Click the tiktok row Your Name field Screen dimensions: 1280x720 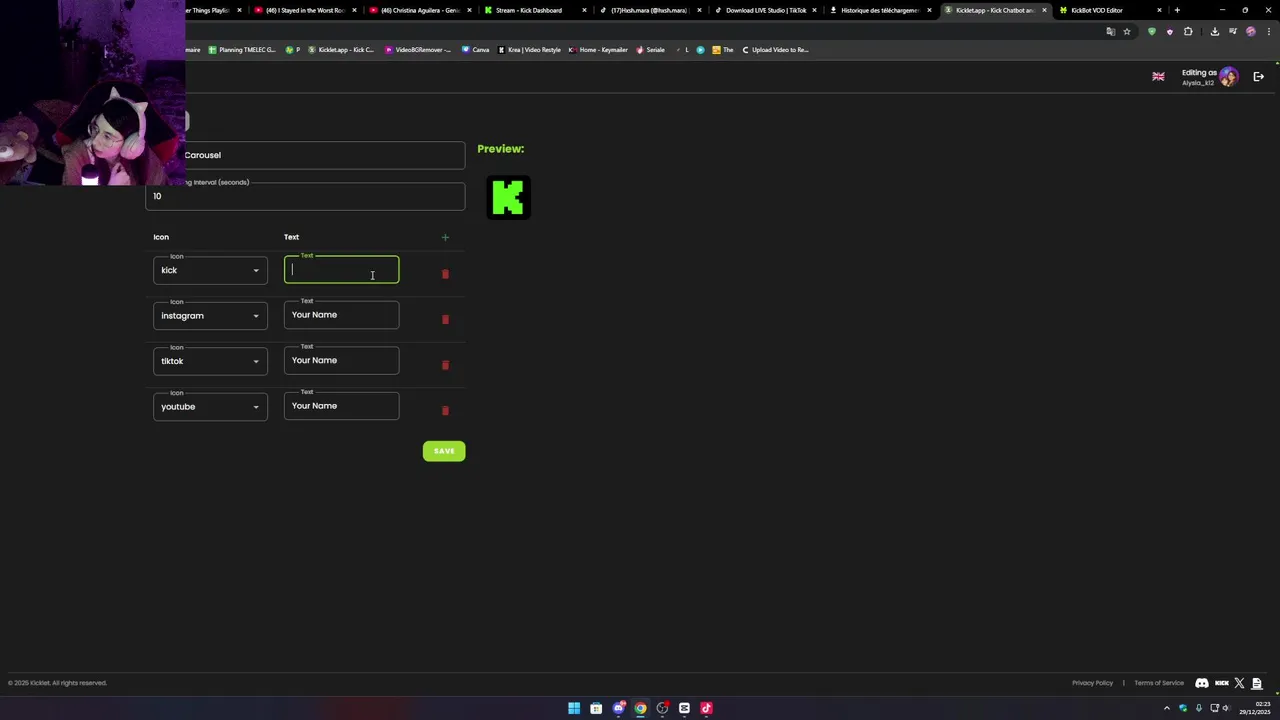coord(341,361)
